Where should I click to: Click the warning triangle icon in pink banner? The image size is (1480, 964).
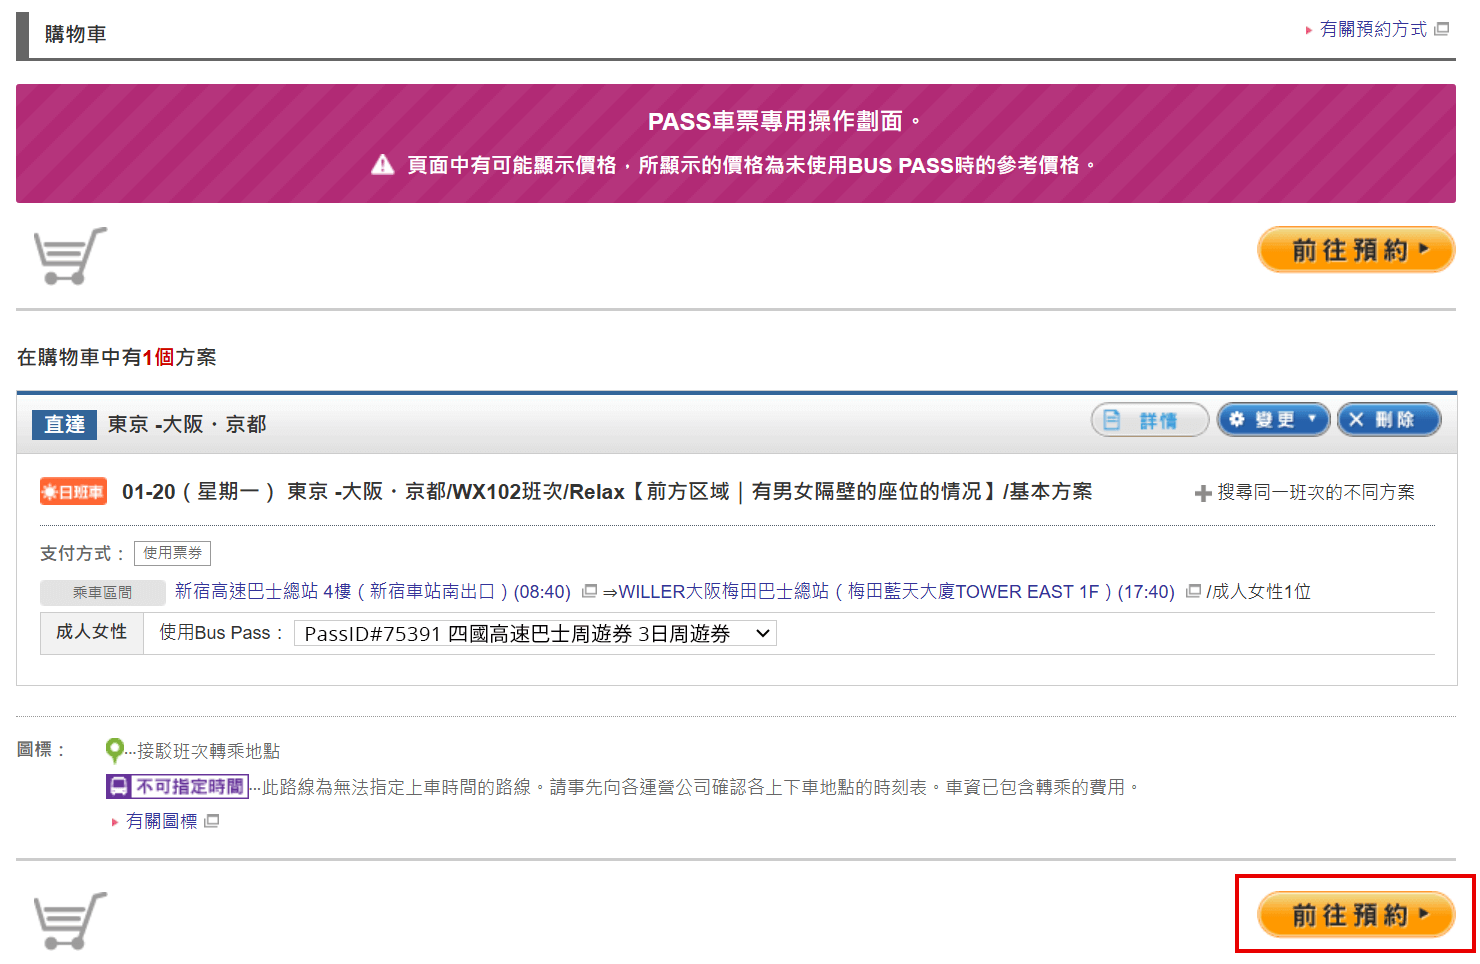(x=383, y=165)
